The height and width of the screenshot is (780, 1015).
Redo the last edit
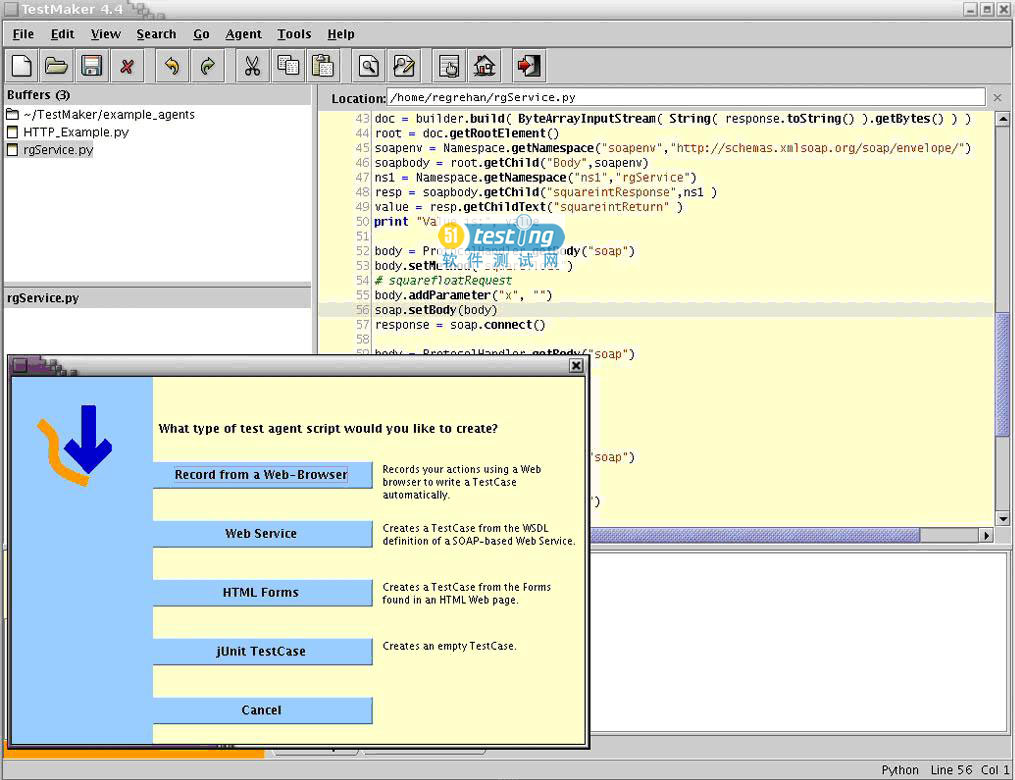point(207,65)
